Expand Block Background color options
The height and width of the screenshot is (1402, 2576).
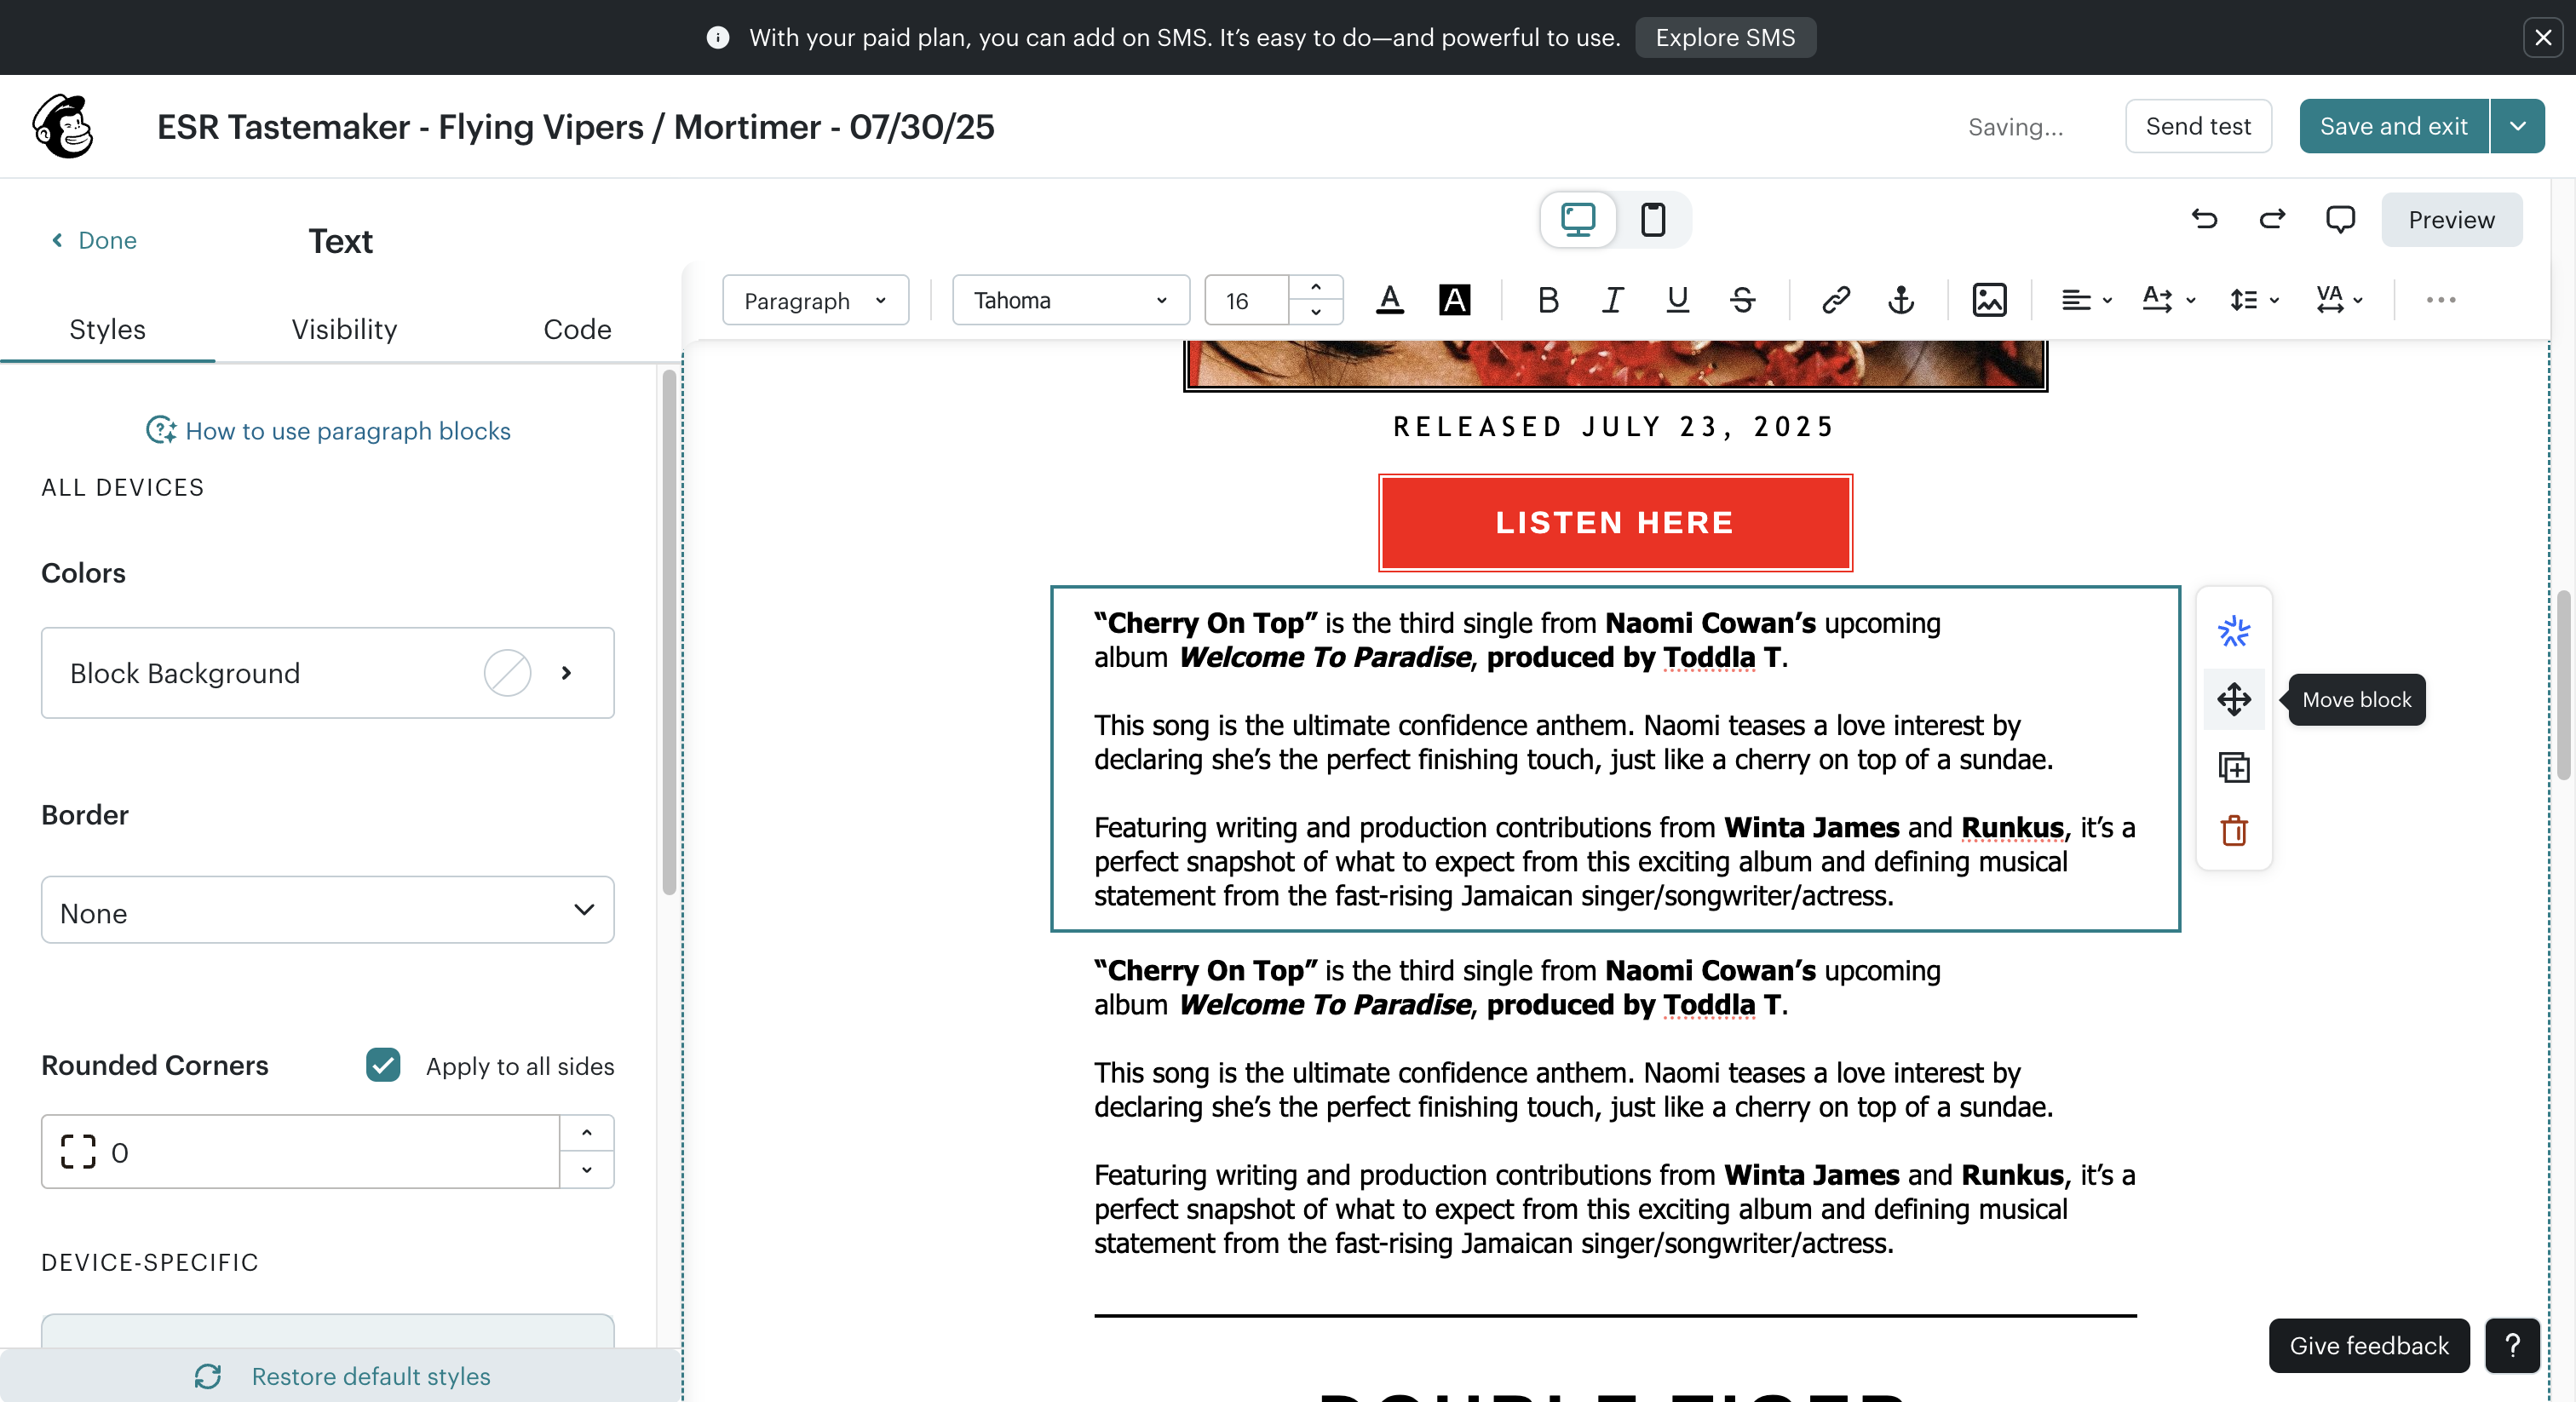(x=566, y=673)
